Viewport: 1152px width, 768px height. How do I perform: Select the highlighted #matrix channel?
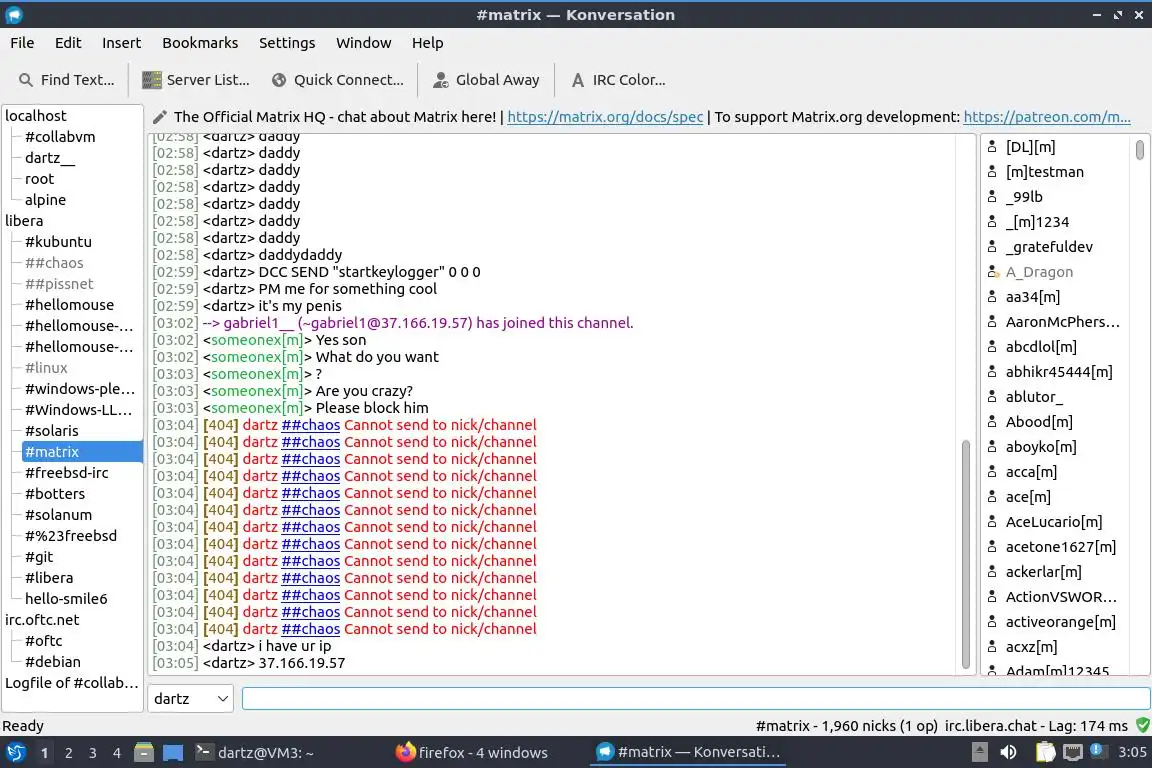(x=82, y=452)
